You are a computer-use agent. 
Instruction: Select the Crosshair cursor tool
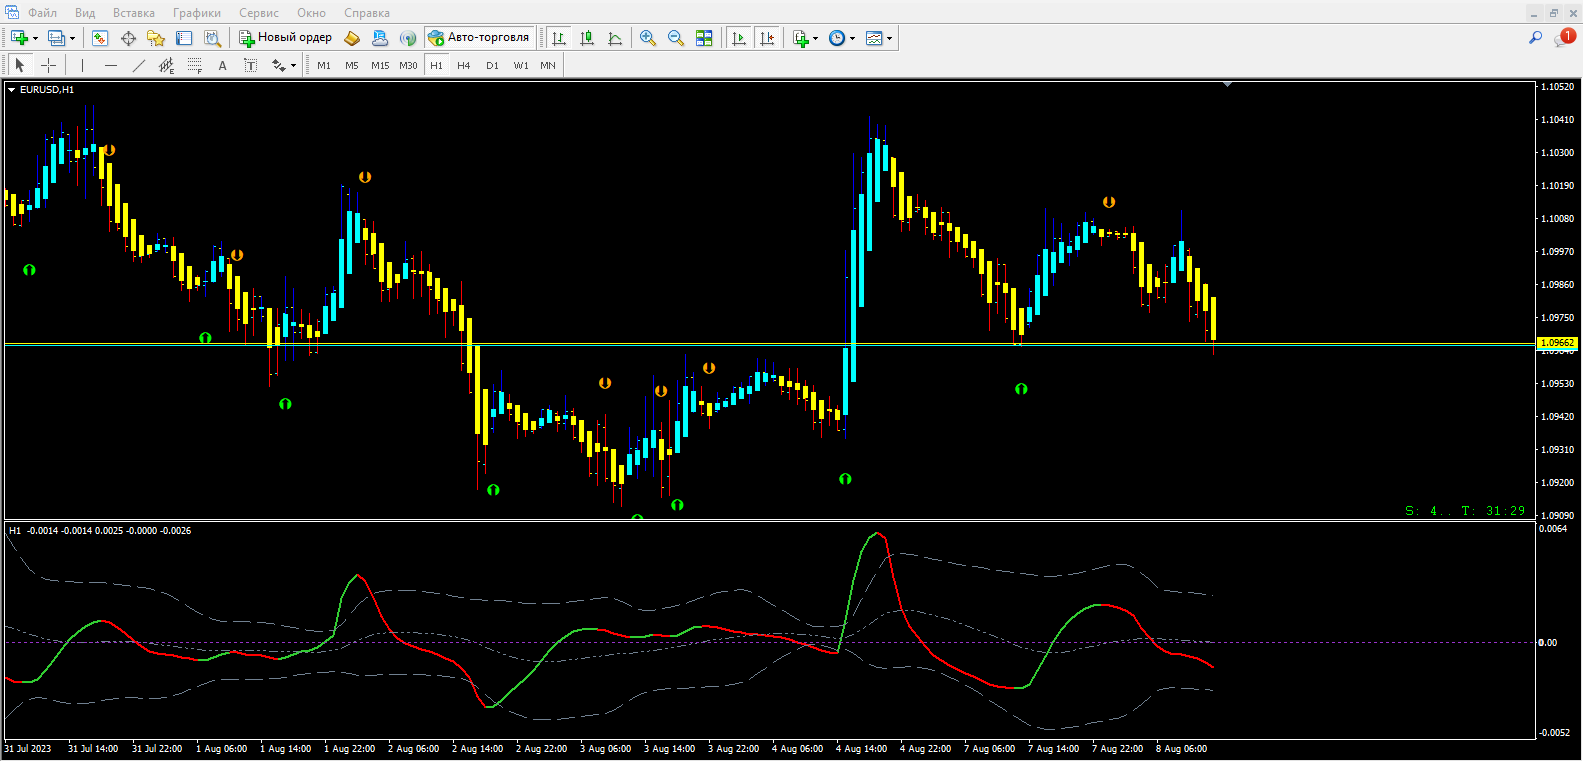(x=48, y=65)
